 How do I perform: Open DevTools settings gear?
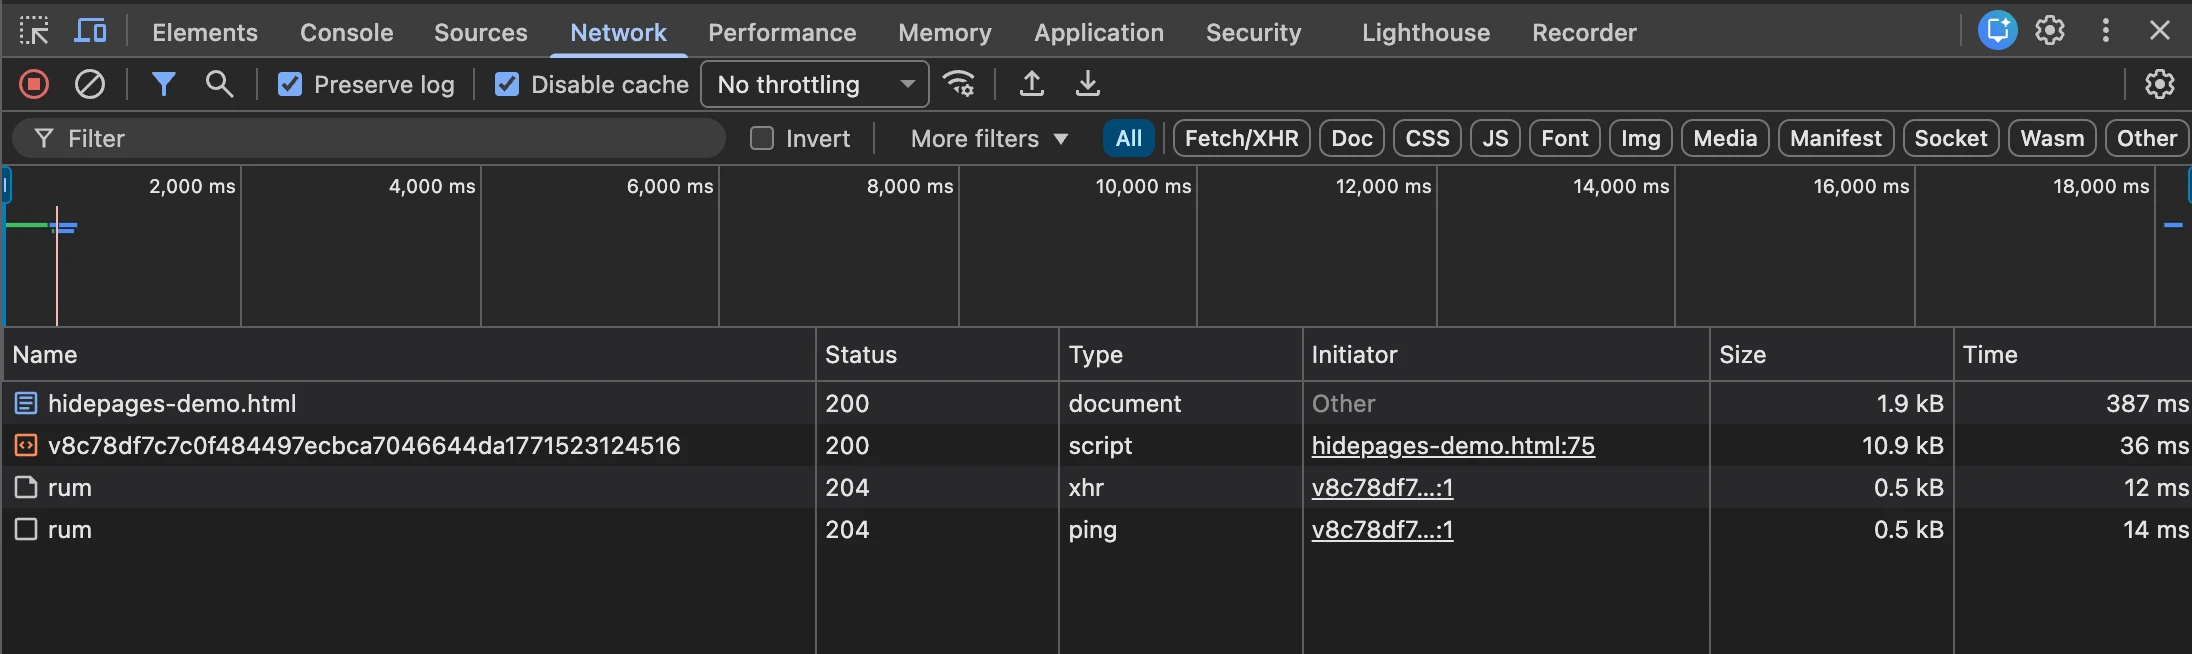pos(2050,31)
